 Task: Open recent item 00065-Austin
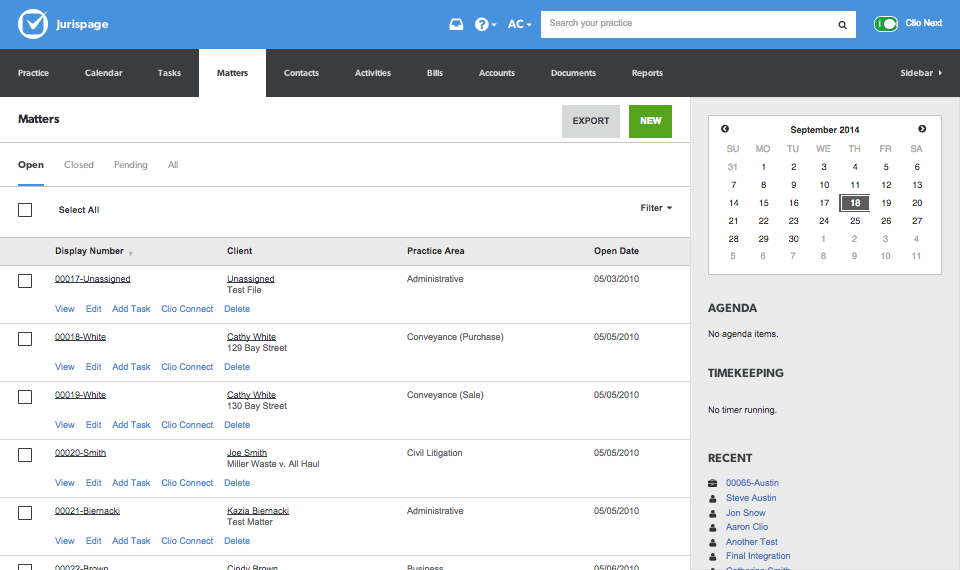click(x=752, y=483)
